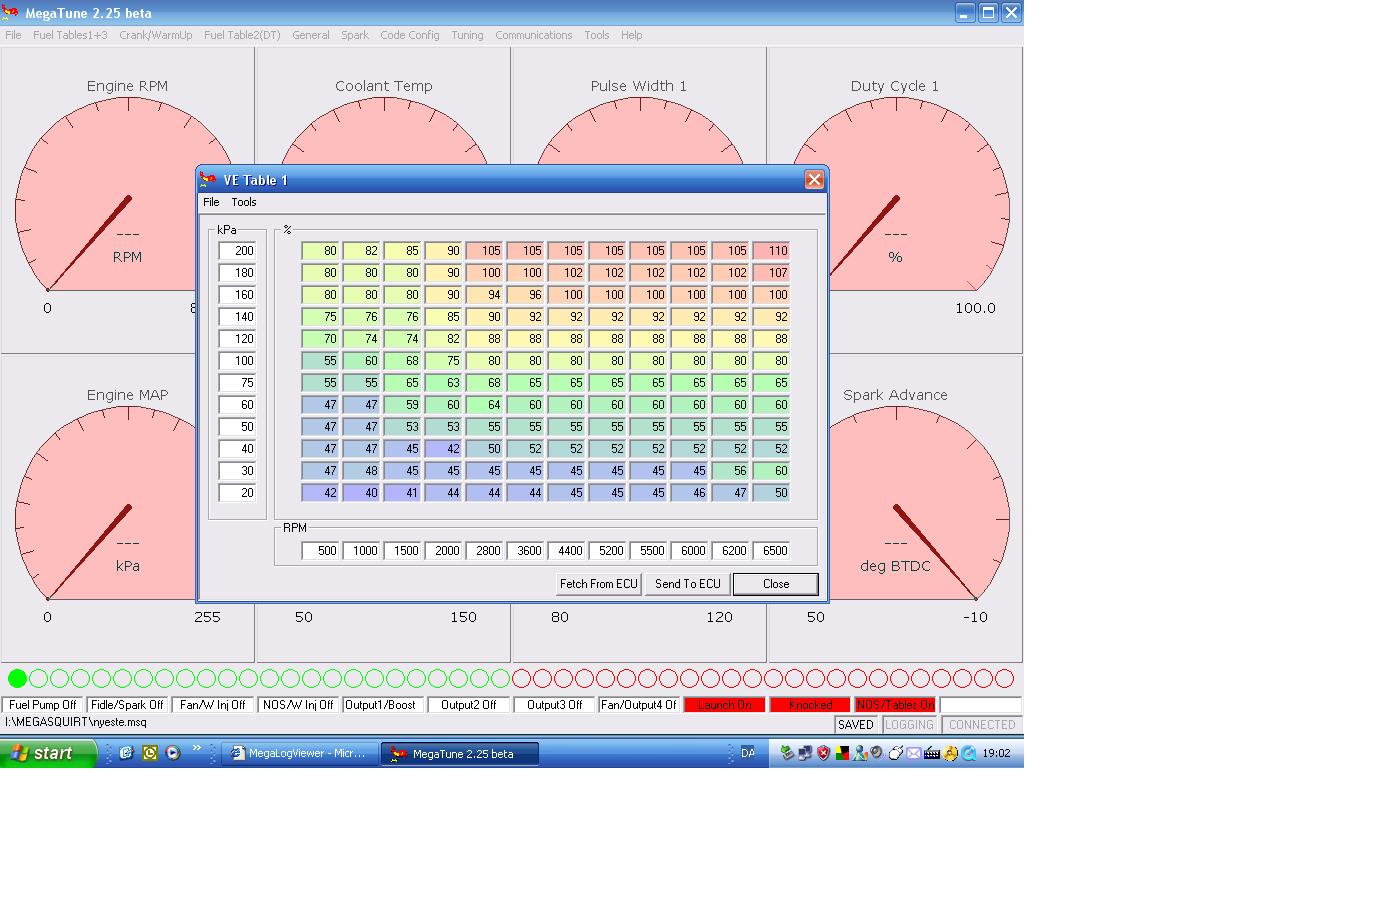
Task: Click the red Launch On status indicator
Action: point(725,705)
